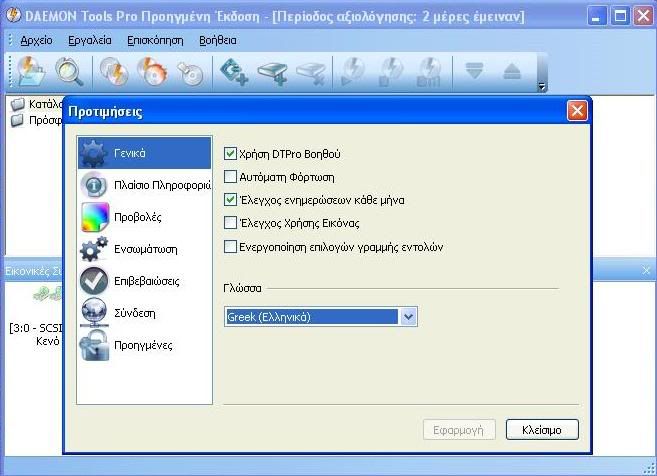The image size is (657, 476).
Task: Open the Γλώσσα language dropdown arrow
Action: tap(408, 317)
